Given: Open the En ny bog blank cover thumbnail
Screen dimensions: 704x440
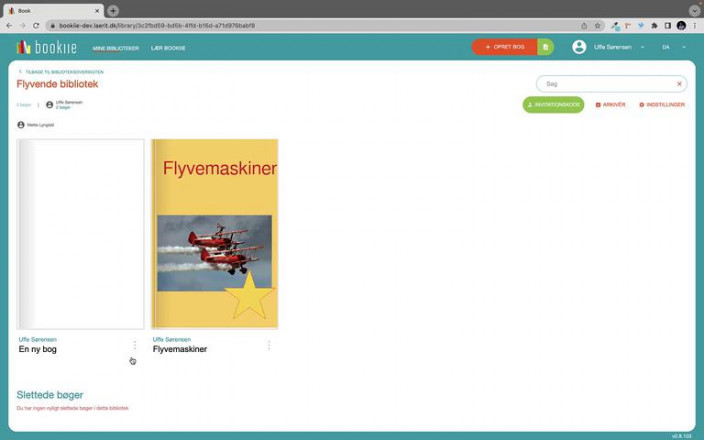Looking at the screenshot, I should pos(81,234).
